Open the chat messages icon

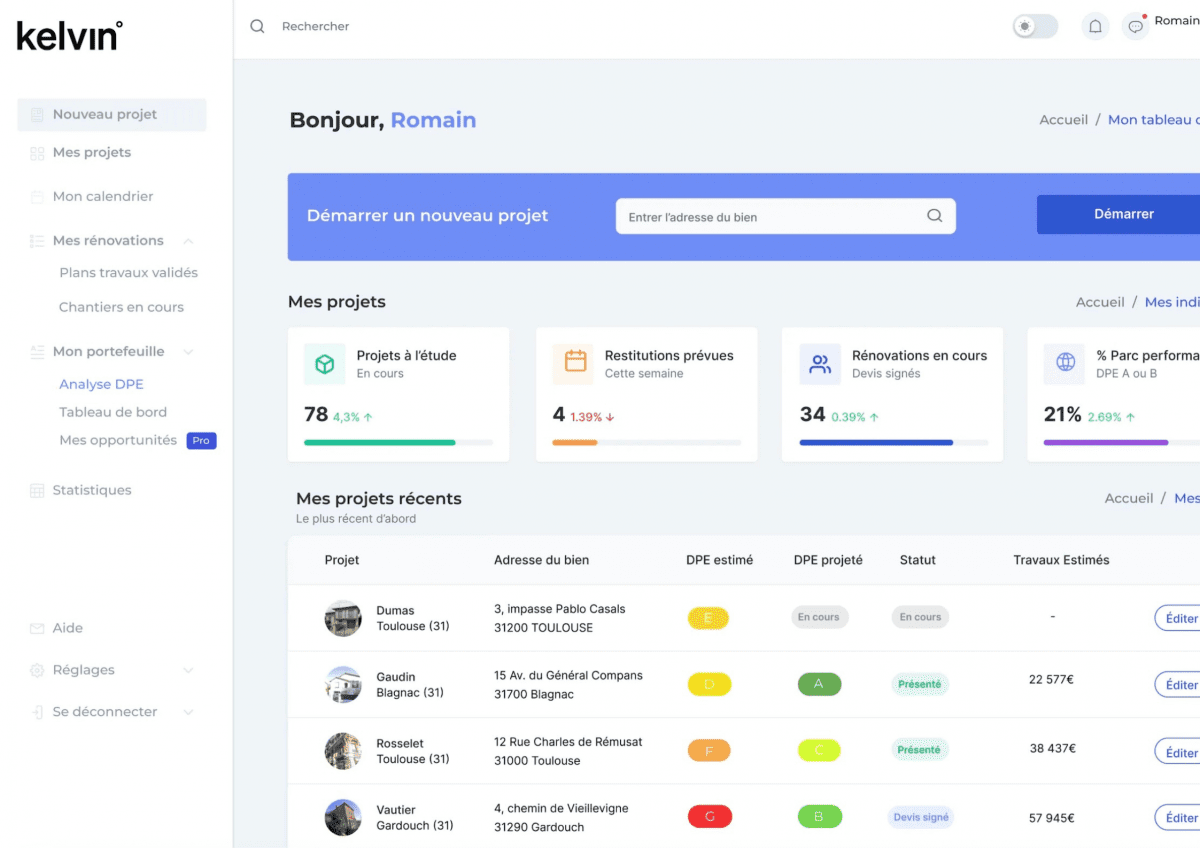(1135, 27)
